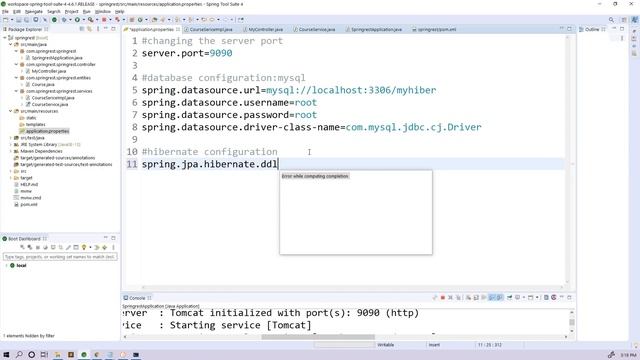Select HELP.md in Package Explorer
This screenshot has height=360, width=640.
tap(29, 184)
